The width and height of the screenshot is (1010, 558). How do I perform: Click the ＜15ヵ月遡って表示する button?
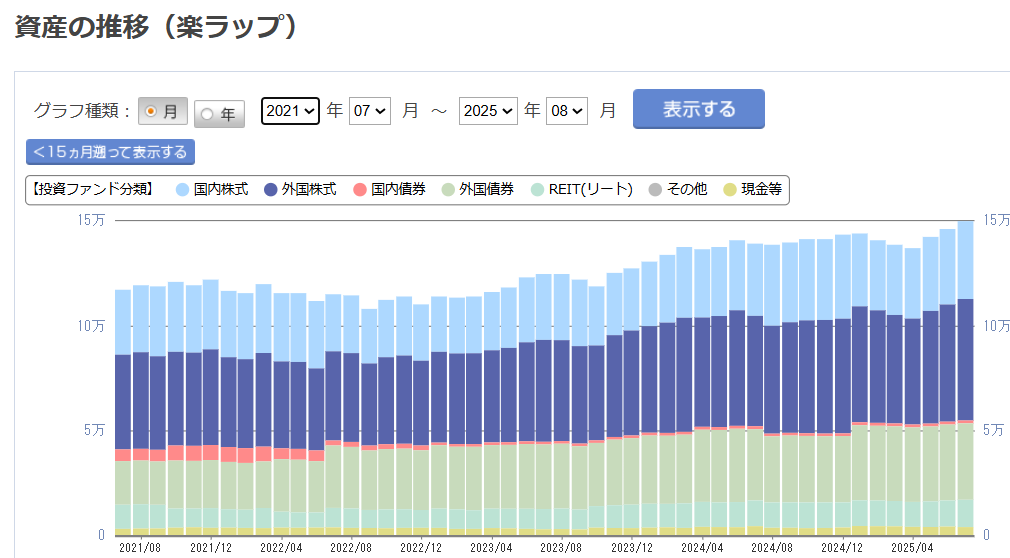[x=110, y=152]
